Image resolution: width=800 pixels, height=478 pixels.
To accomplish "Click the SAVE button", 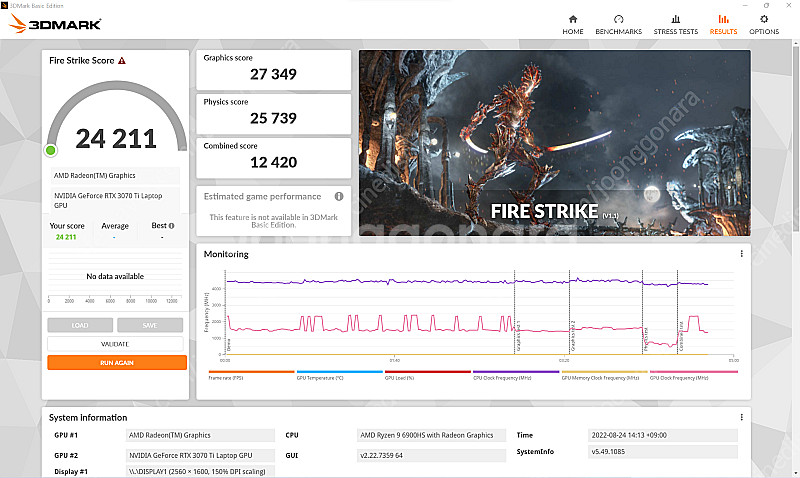I will tap(150, 325).
